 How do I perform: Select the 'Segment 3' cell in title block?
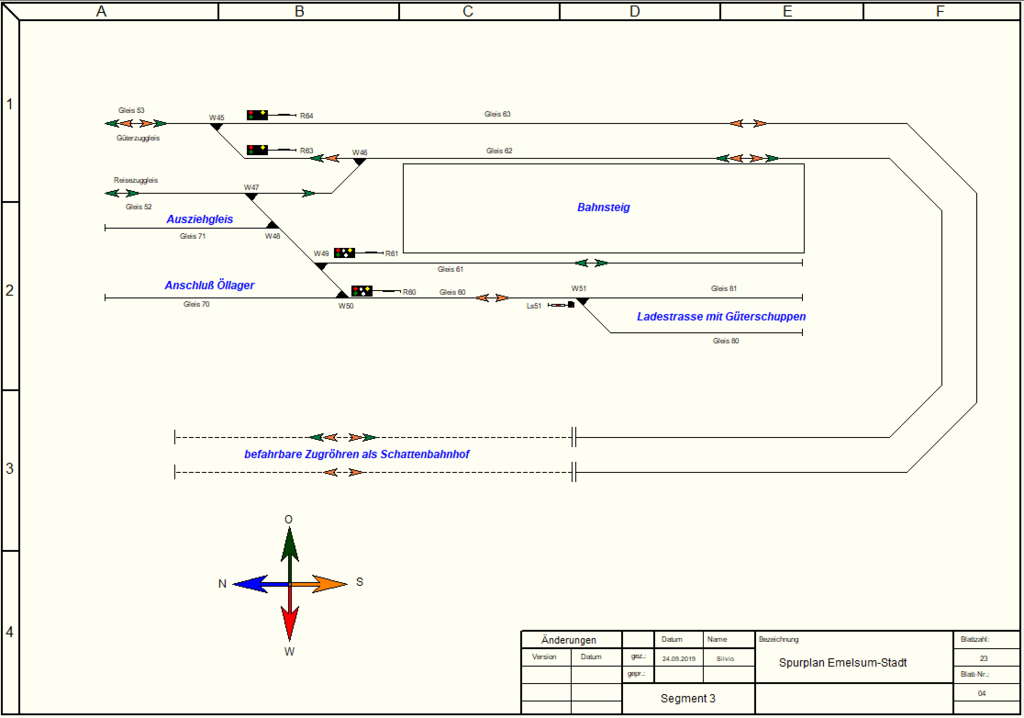687,698
